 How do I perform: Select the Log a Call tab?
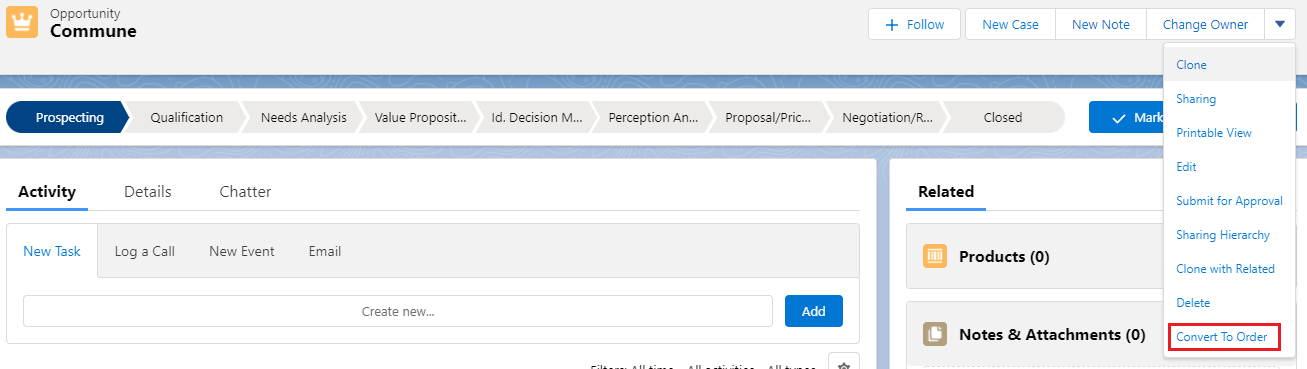(x=145, y=251)
